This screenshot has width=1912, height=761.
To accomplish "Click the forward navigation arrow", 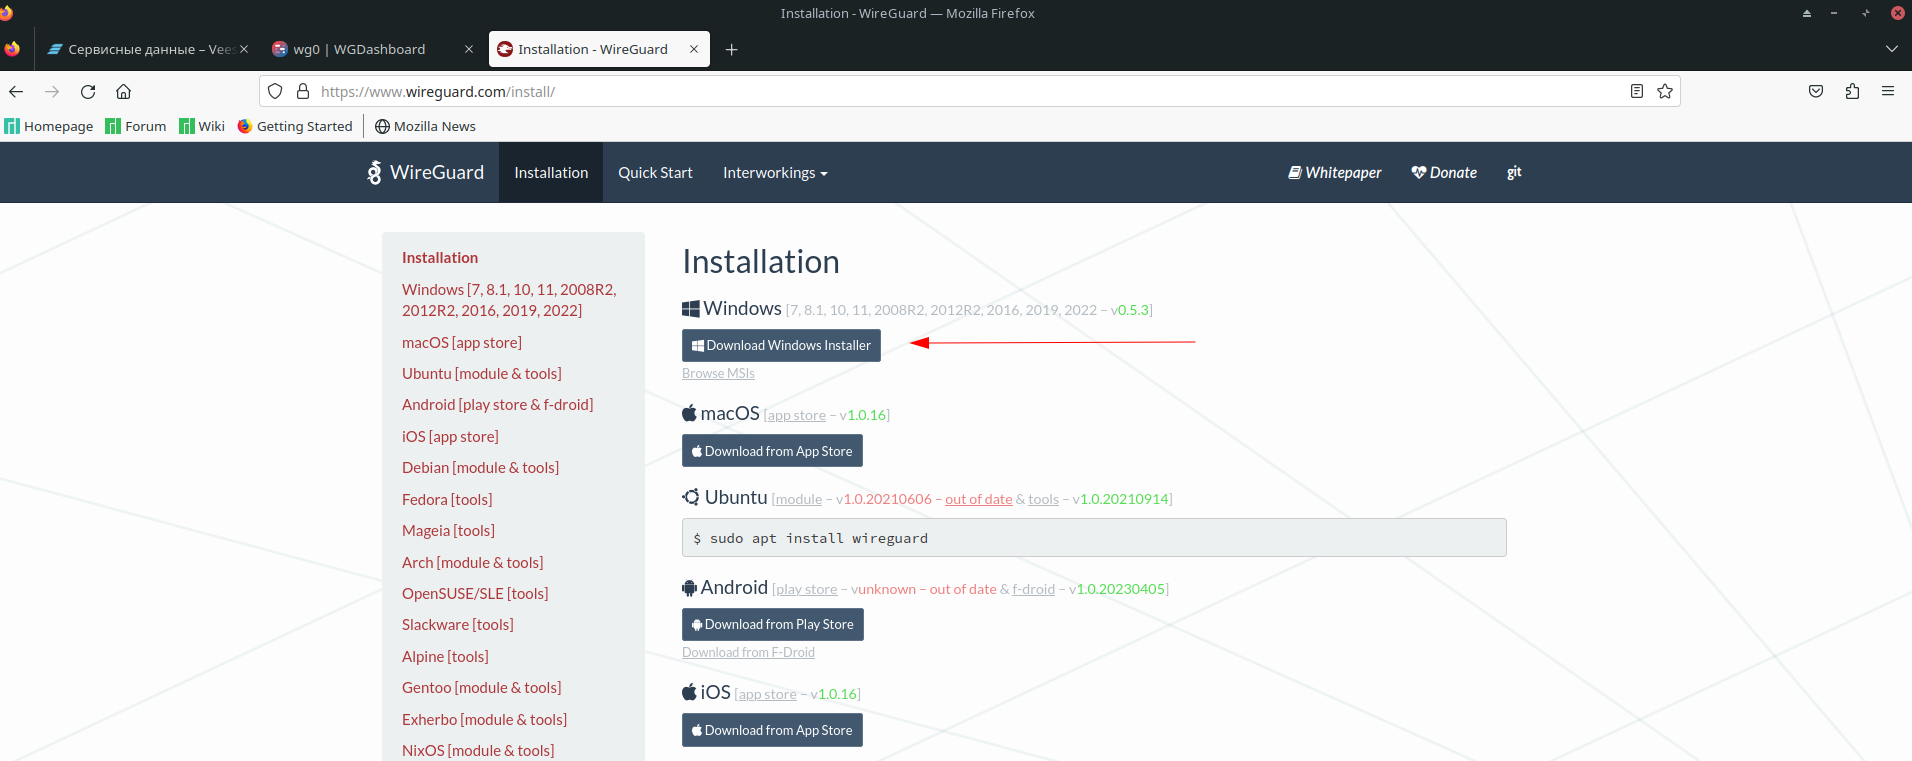I will click(x=52, y=91).
